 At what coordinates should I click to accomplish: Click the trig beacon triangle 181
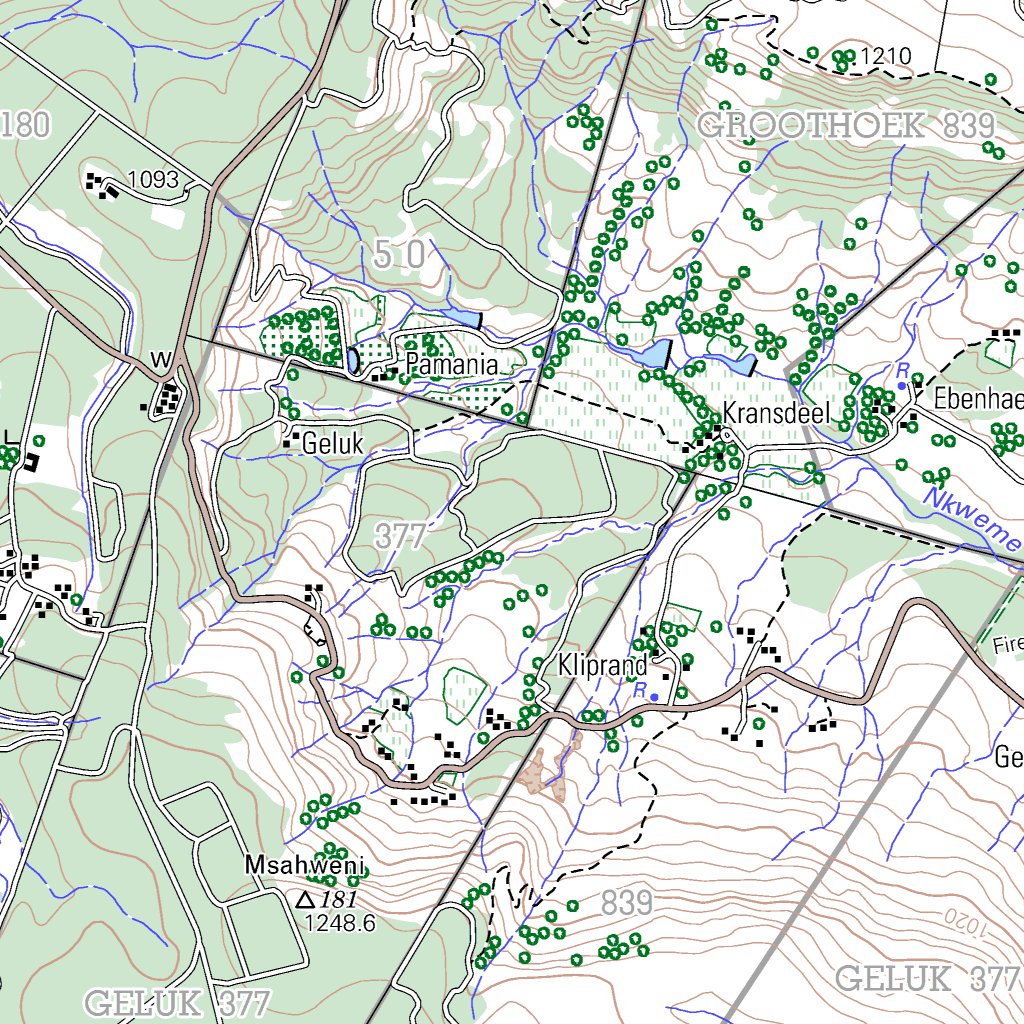[305, 900]
